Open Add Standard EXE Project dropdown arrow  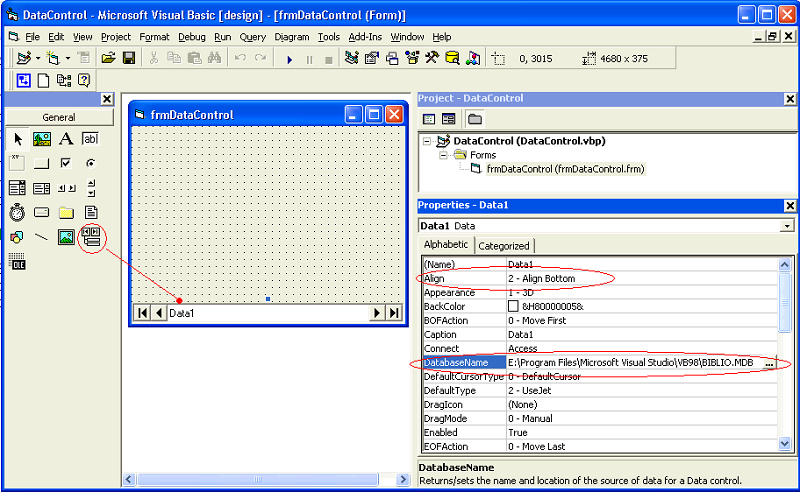tap(37, 59)
